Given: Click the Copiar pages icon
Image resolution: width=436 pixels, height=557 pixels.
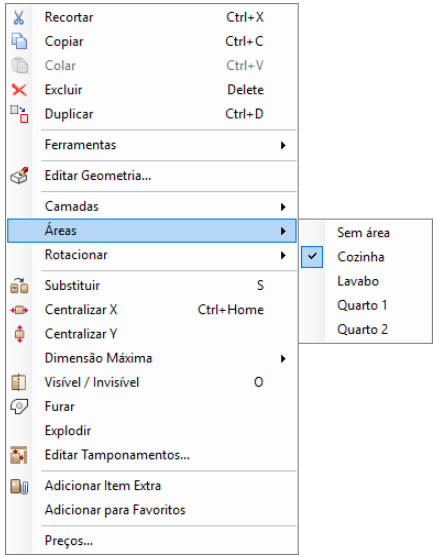Looking at the screenshot, I should [x=19, y=41].
